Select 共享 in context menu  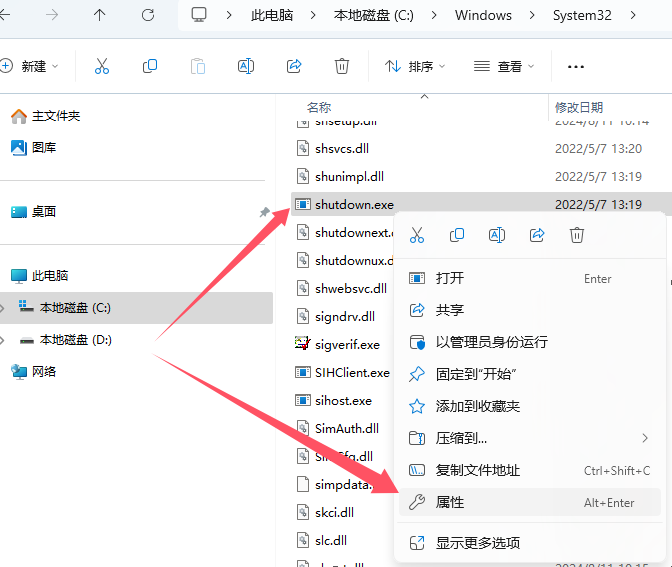click(x=530, y=310)
